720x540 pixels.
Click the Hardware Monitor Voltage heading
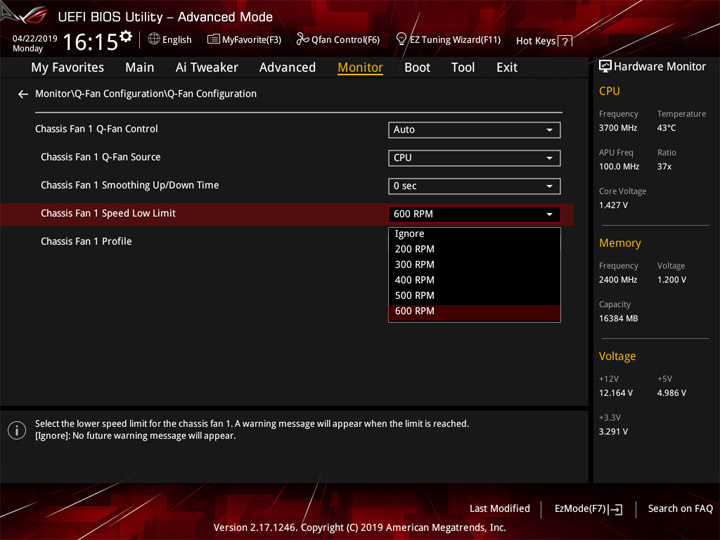click(x=617, y=356)
